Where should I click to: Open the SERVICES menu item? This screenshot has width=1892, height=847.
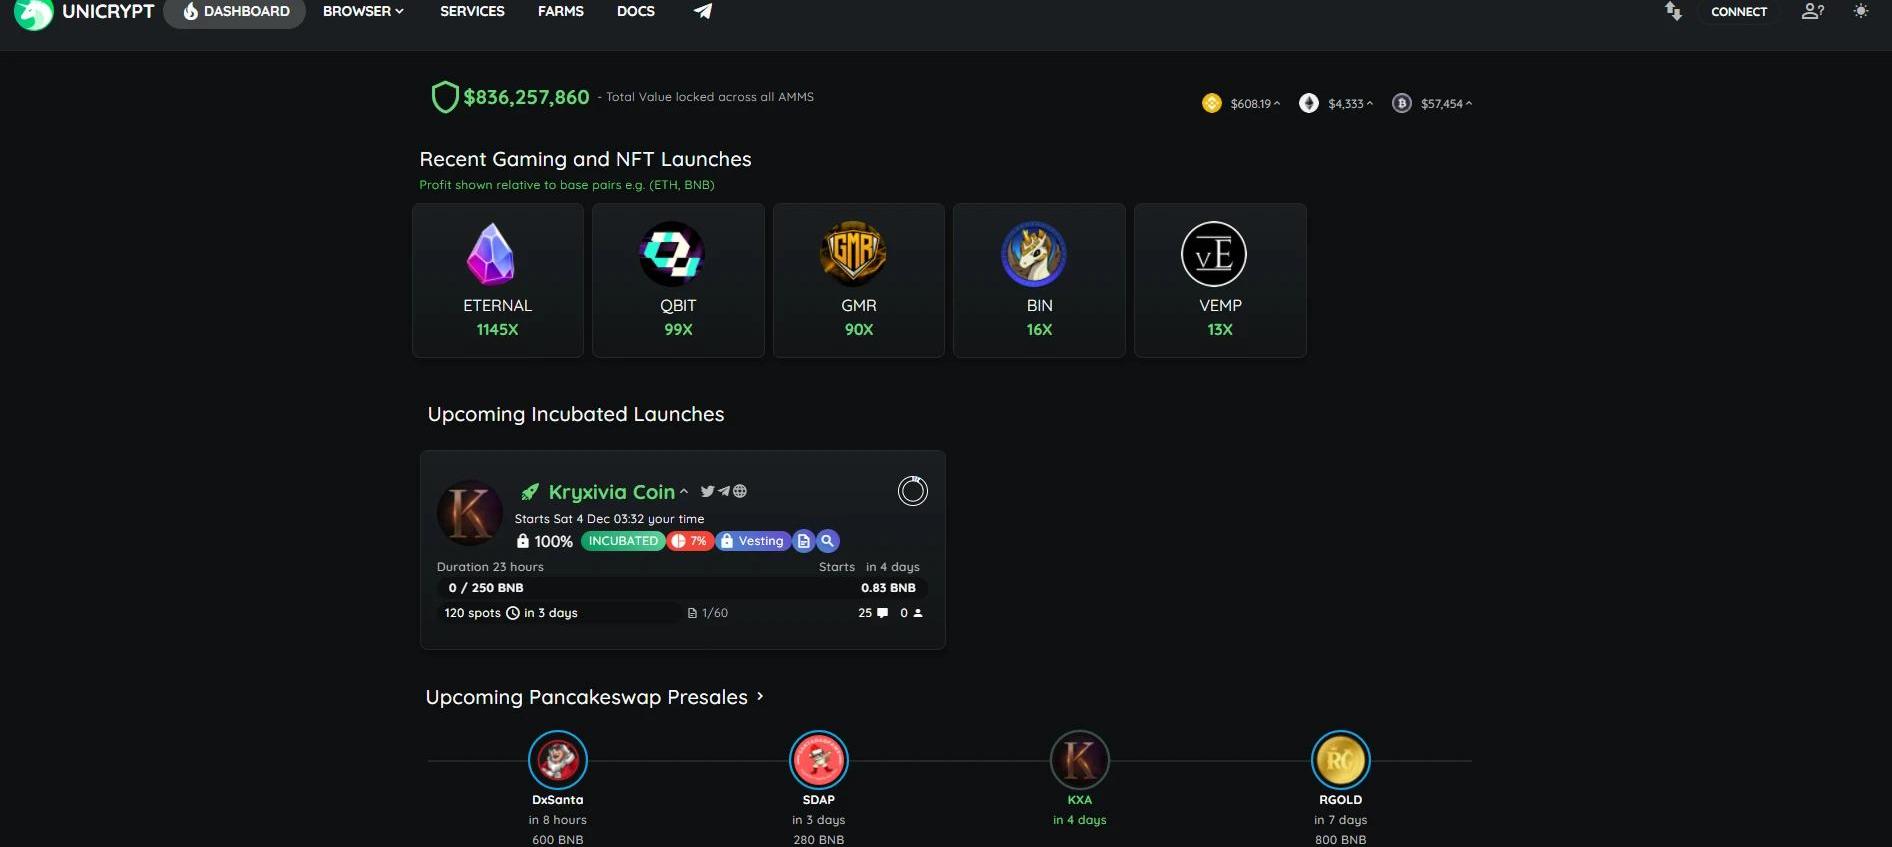(x=472, y=11)
